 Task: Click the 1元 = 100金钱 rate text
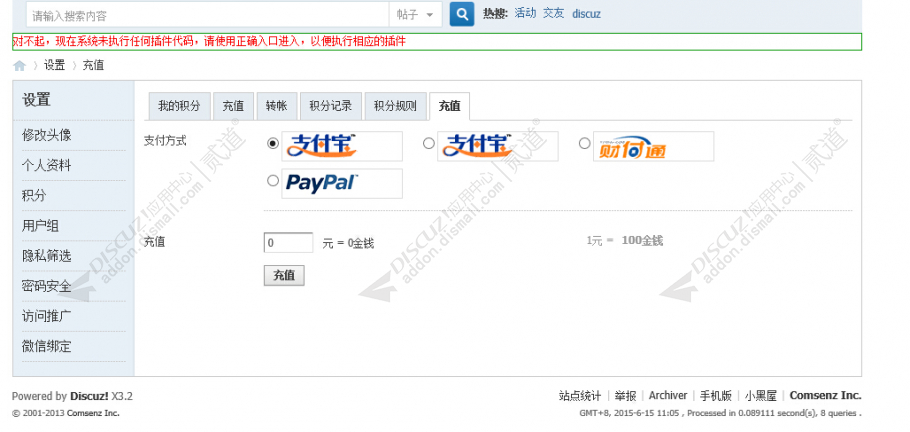click(x=624, y=240)
